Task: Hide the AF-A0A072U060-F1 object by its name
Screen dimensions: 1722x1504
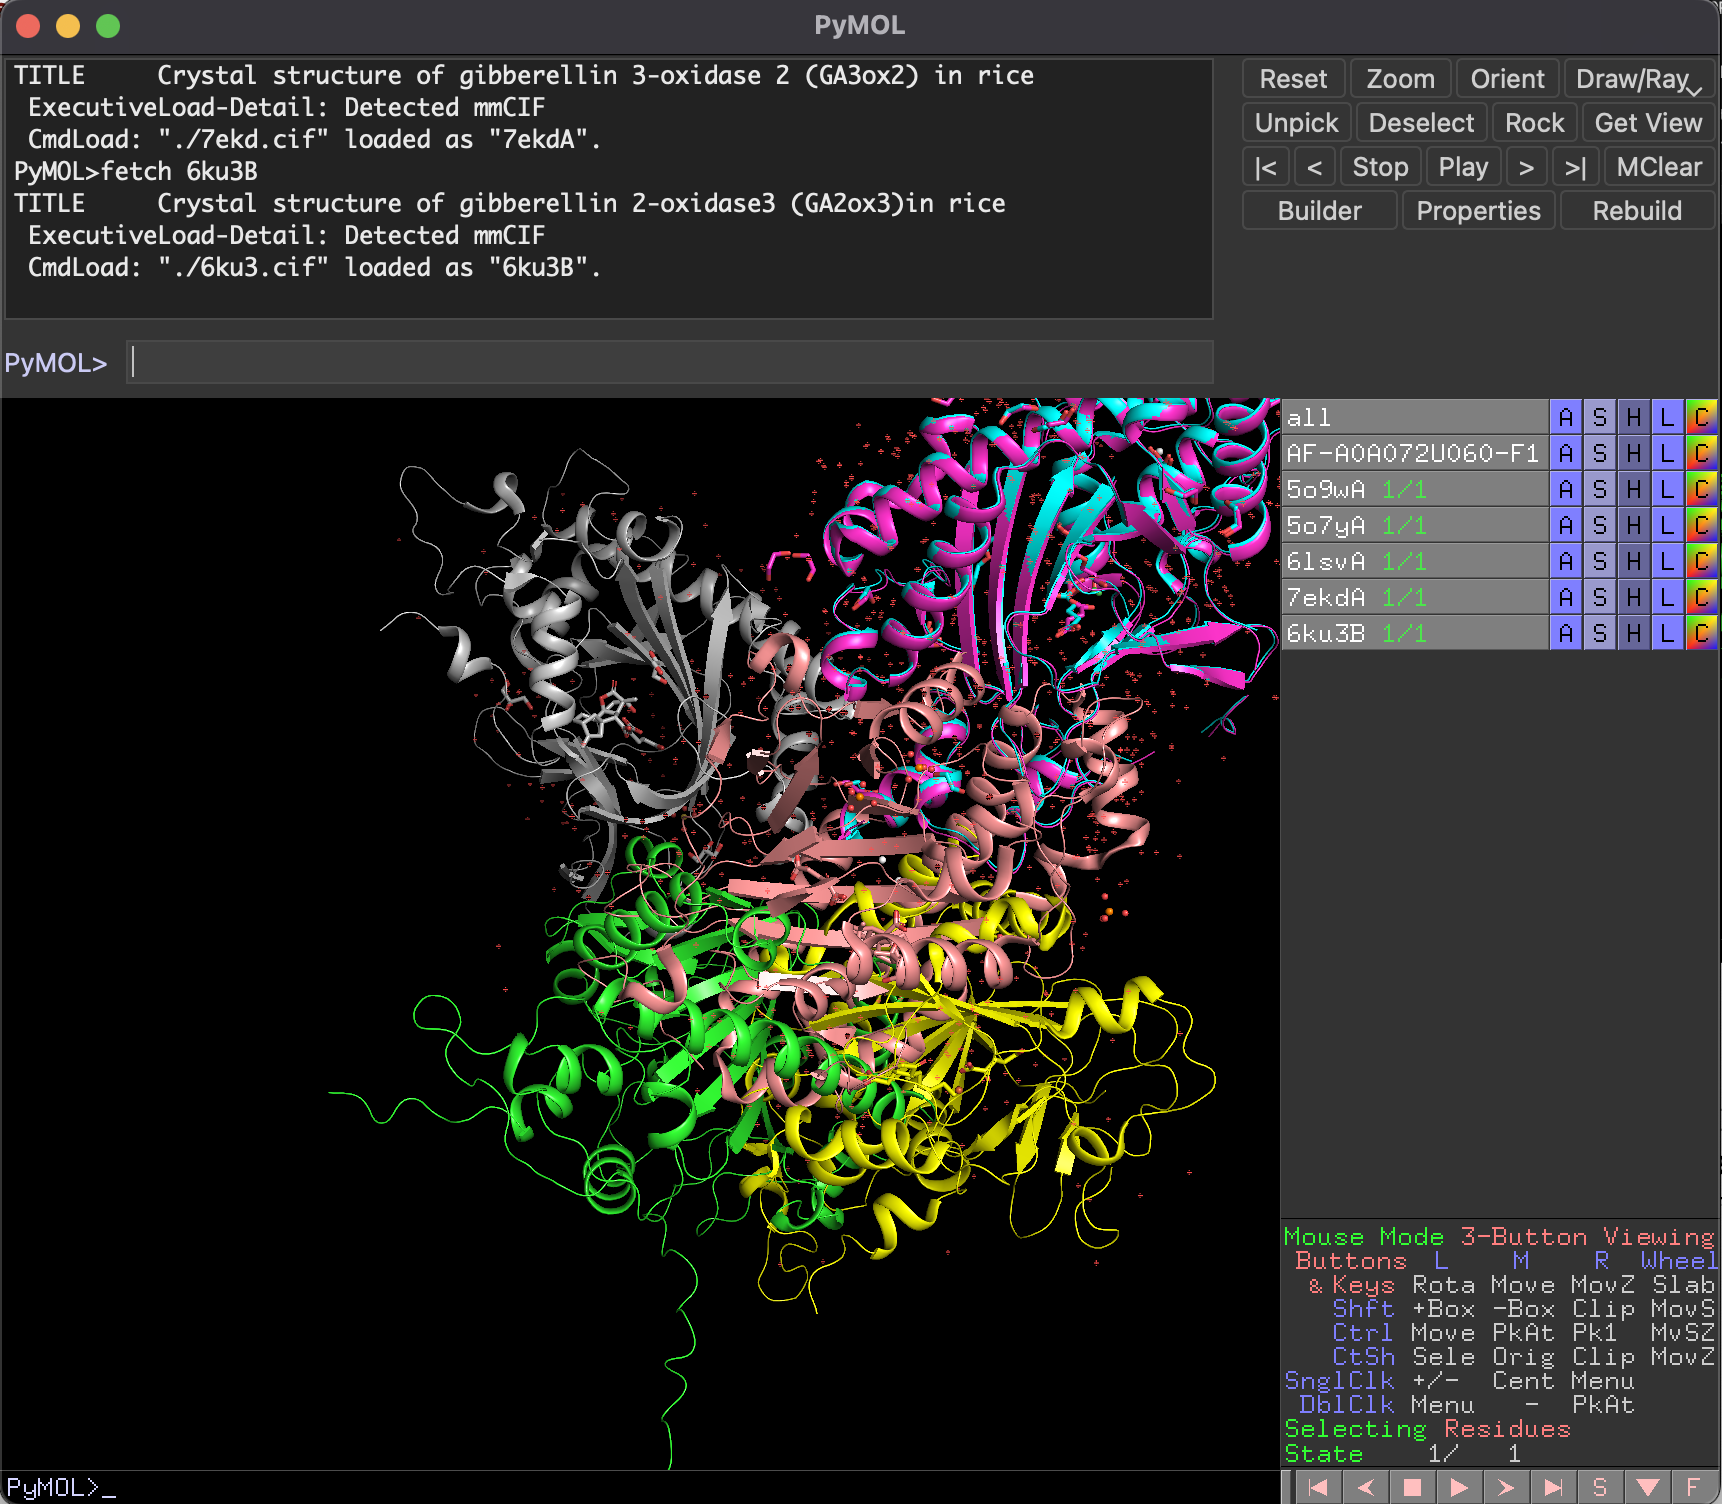Action: (x=1411, y=453)
